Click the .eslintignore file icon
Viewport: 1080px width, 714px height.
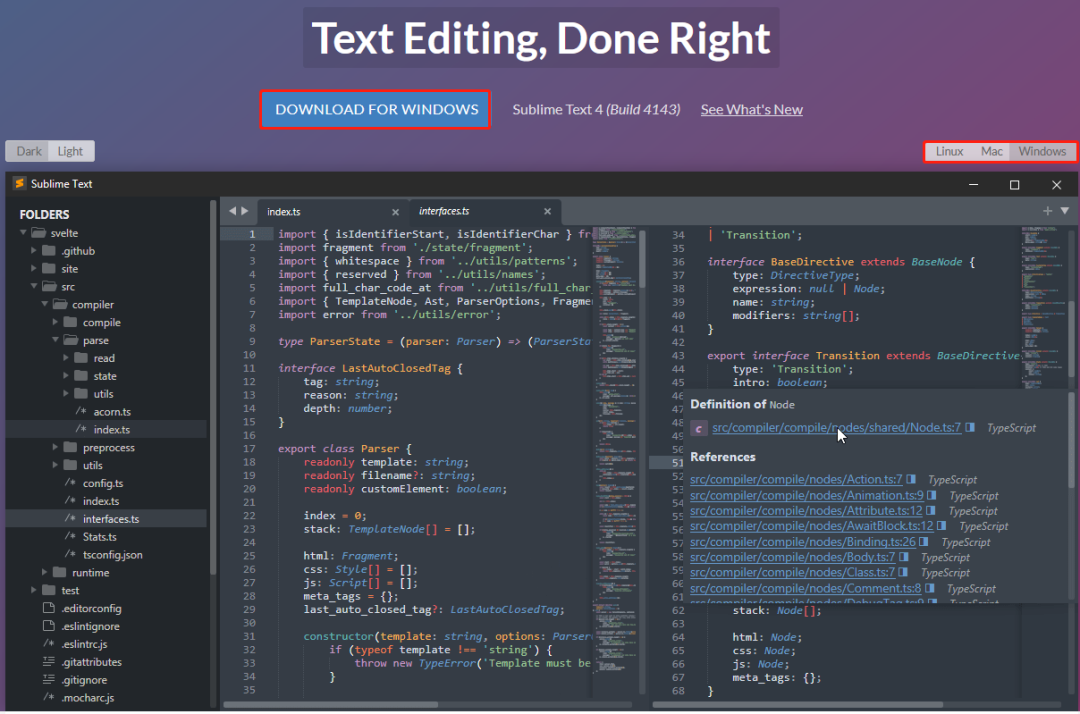pyautogui.click(x=48, y=626)
